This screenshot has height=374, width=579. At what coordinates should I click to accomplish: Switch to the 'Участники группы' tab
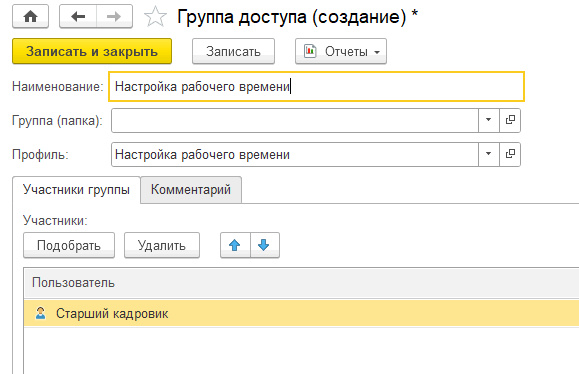tap(76, 190)
